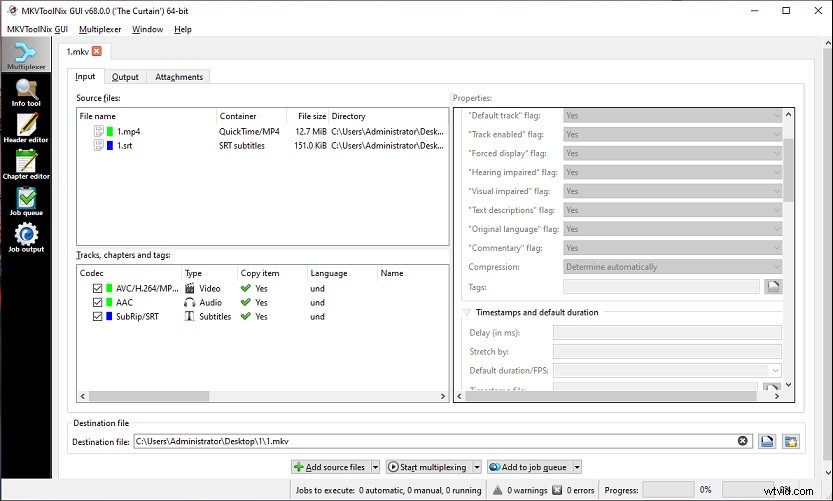
Task: Open the Multiplexer menu
Action: point(100,29)
